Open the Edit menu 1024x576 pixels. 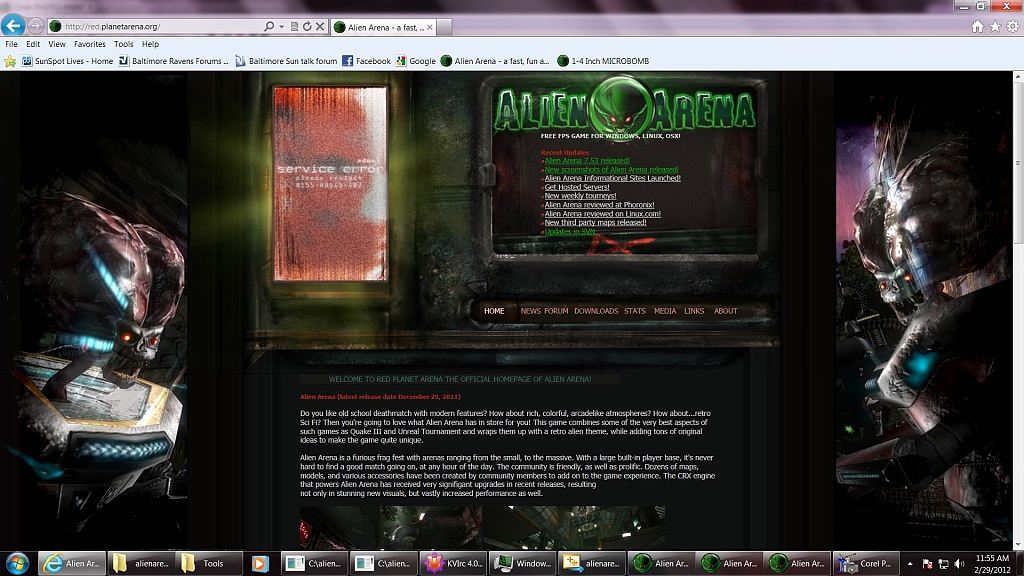coord(33,44)
